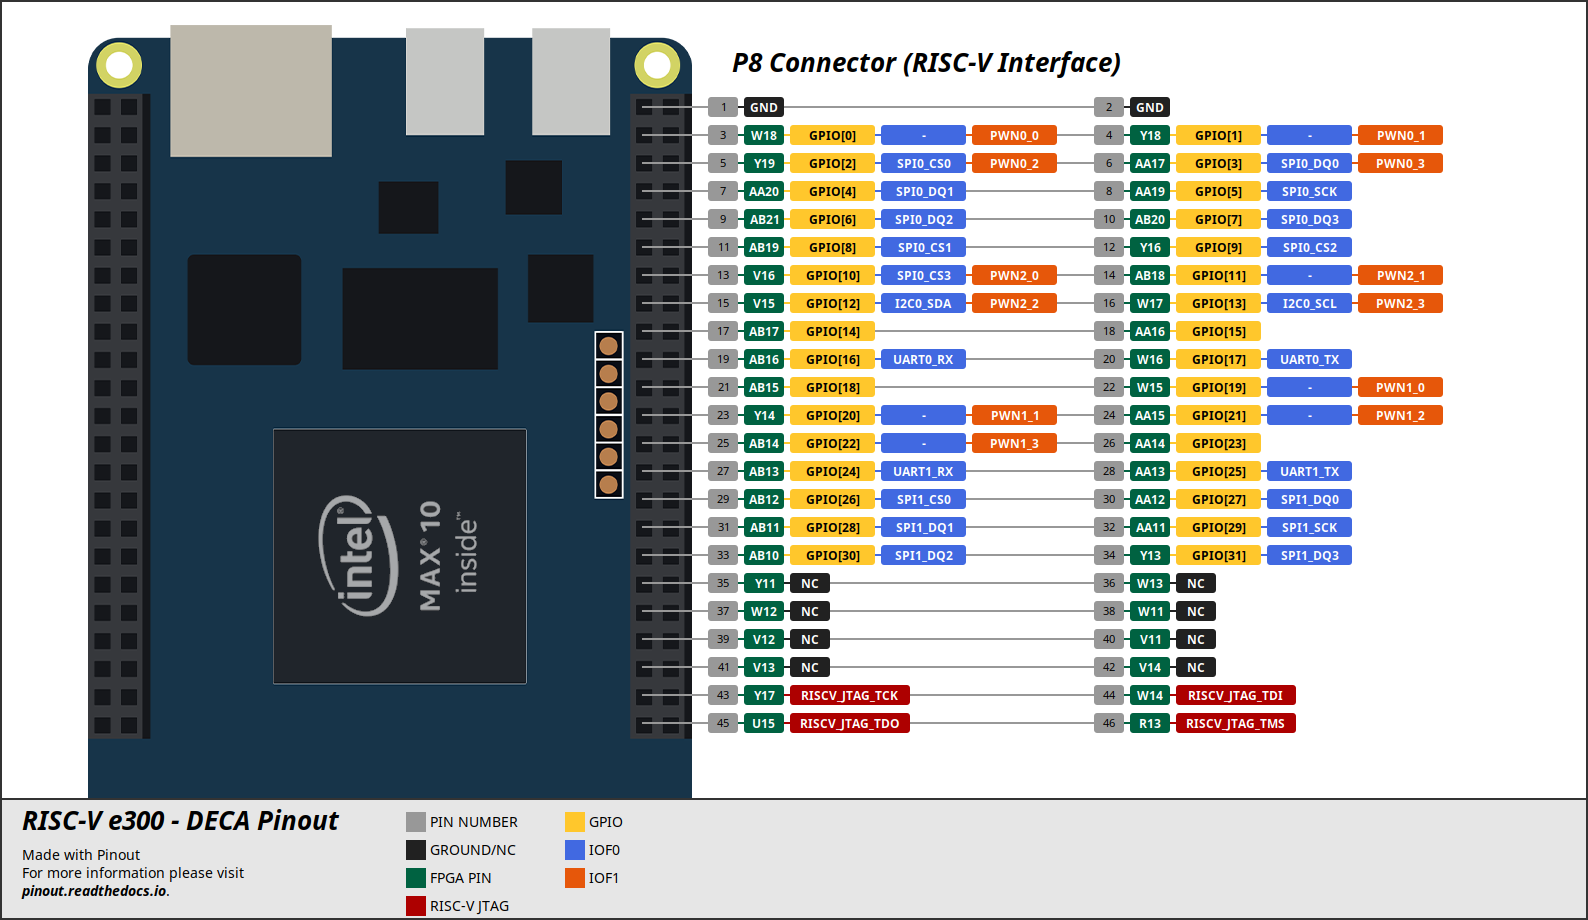Click the SPI0_CS0 label

(x=923, y=163)
